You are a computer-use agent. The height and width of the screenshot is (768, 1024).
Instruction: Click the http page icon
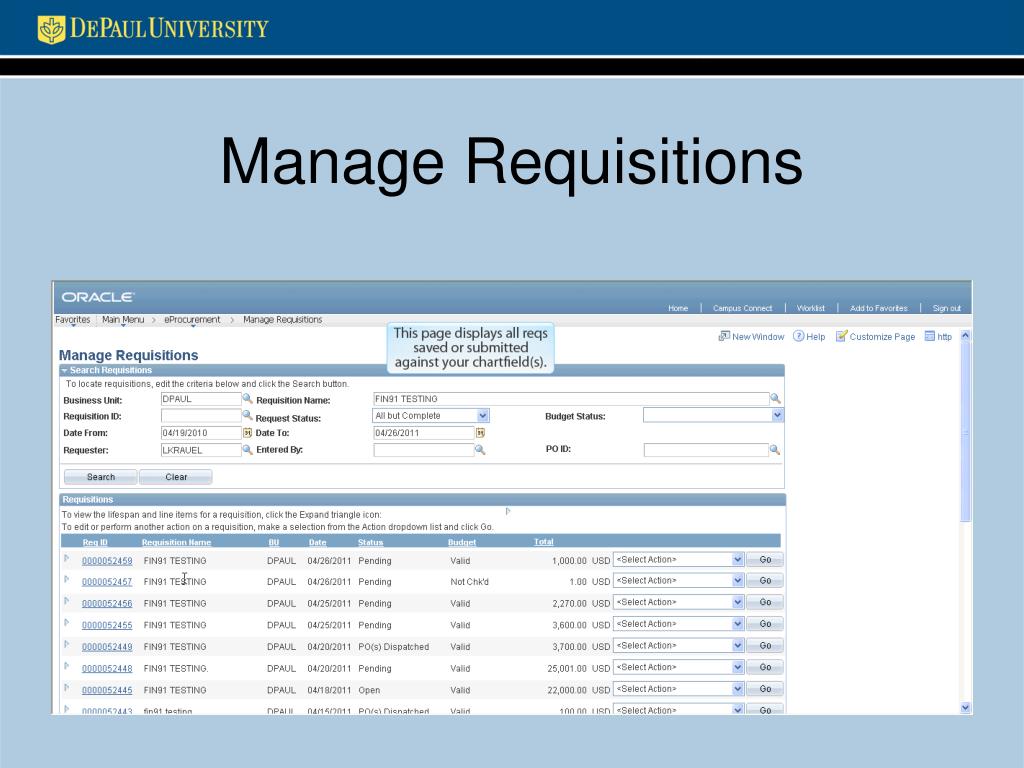click(929, 336)
